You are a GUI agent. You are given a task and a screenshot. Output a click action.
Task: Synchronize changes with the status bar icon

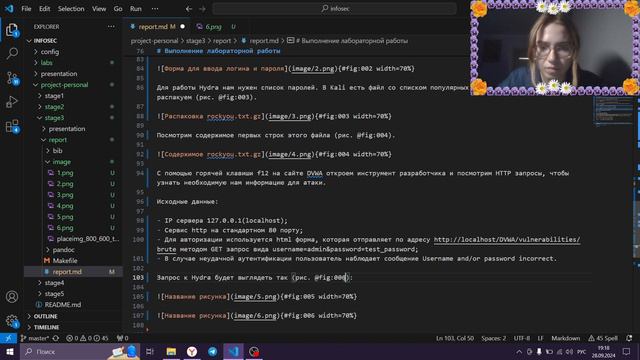point(56,338)
